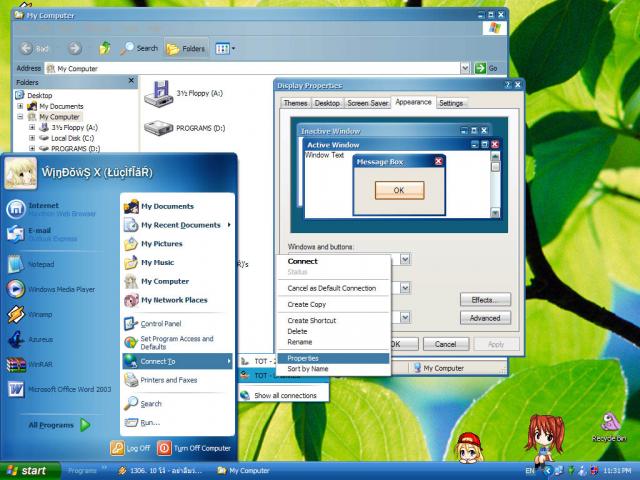Click the OK button in Message Box preview
Screen dimensions: 640x480
pos(399,190)
